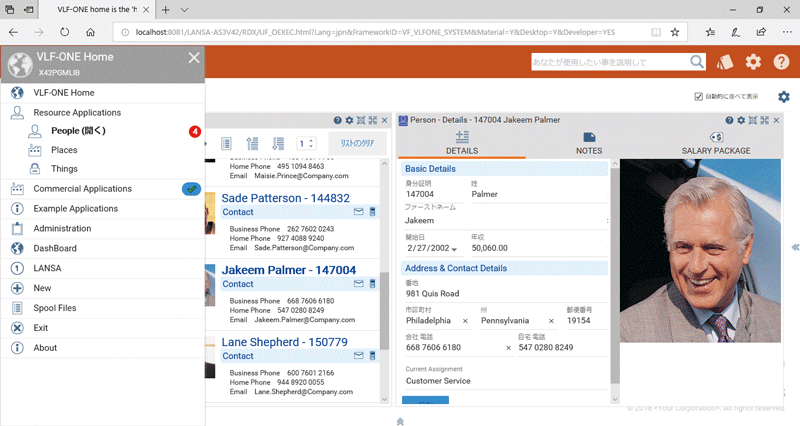Adjust the column count stepper

[308, 144]
